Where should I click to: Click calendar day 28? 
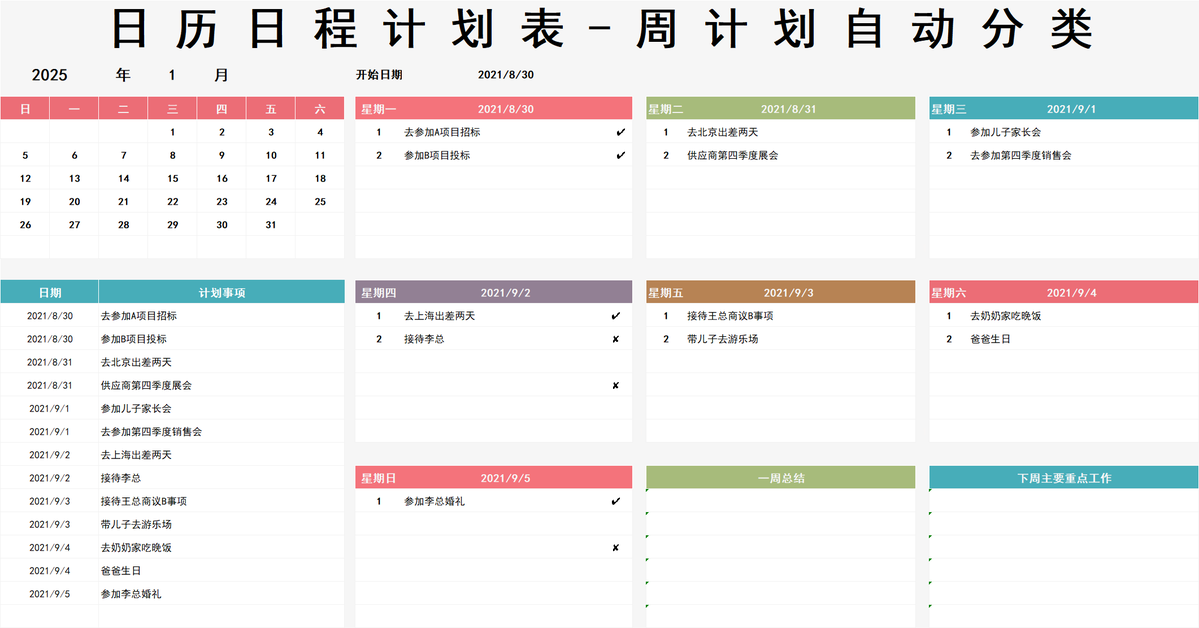(123, 225)
